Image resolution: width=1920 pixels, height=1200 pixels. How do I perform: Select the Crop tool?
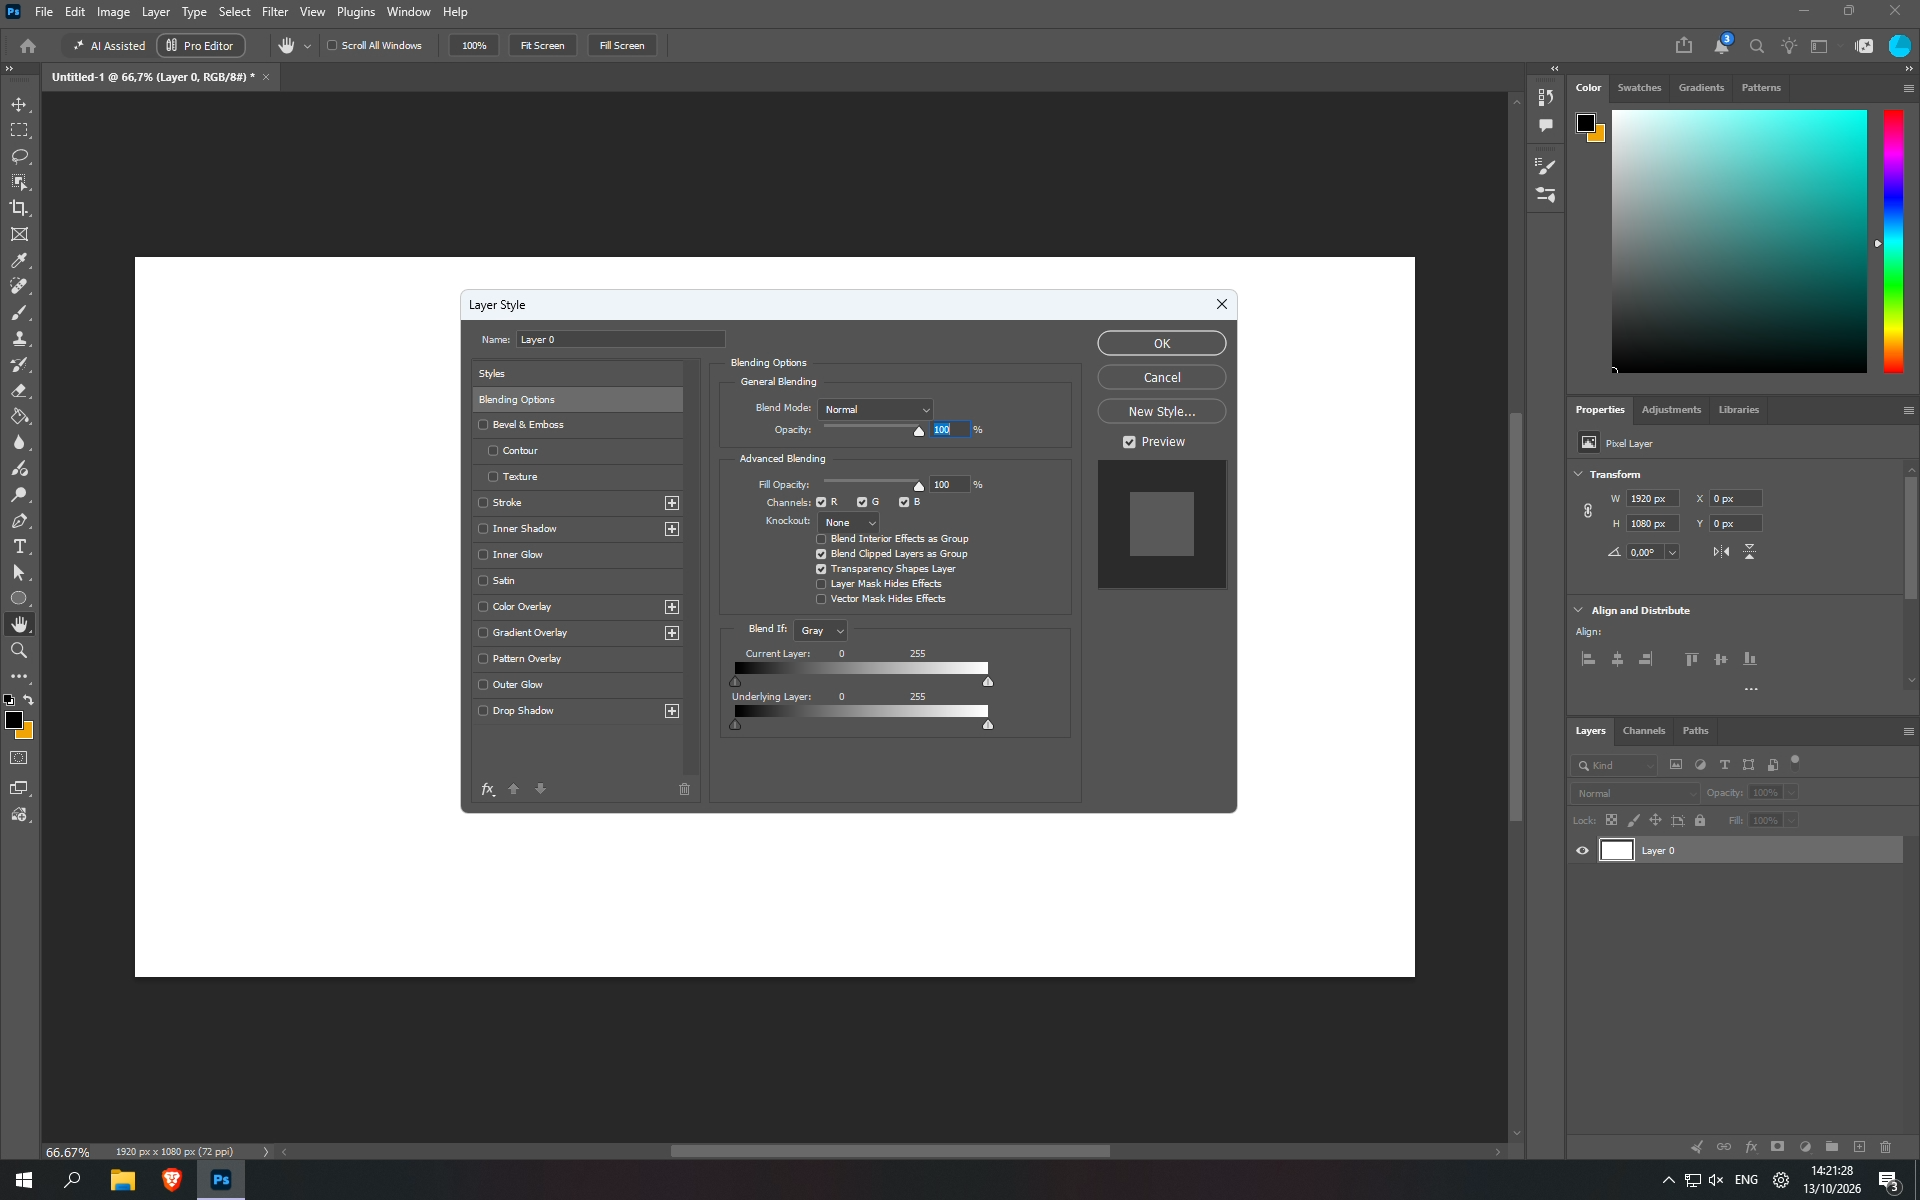tap(19, 208)
